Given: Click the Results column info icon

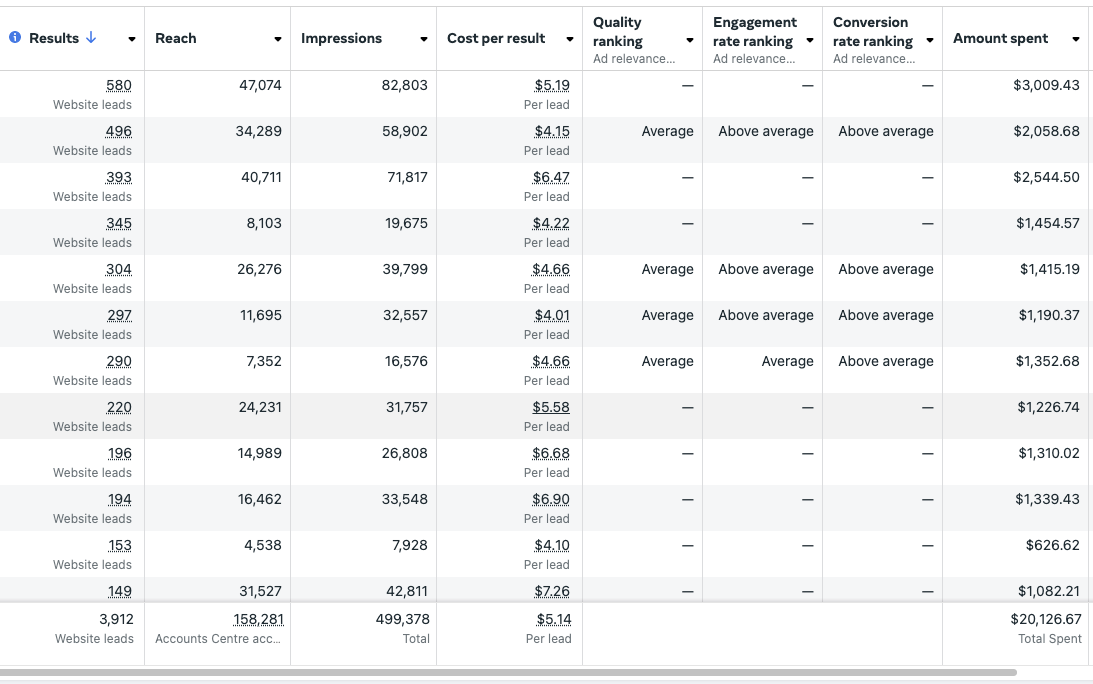Looking at the screenshot, I should coord(15,38).
